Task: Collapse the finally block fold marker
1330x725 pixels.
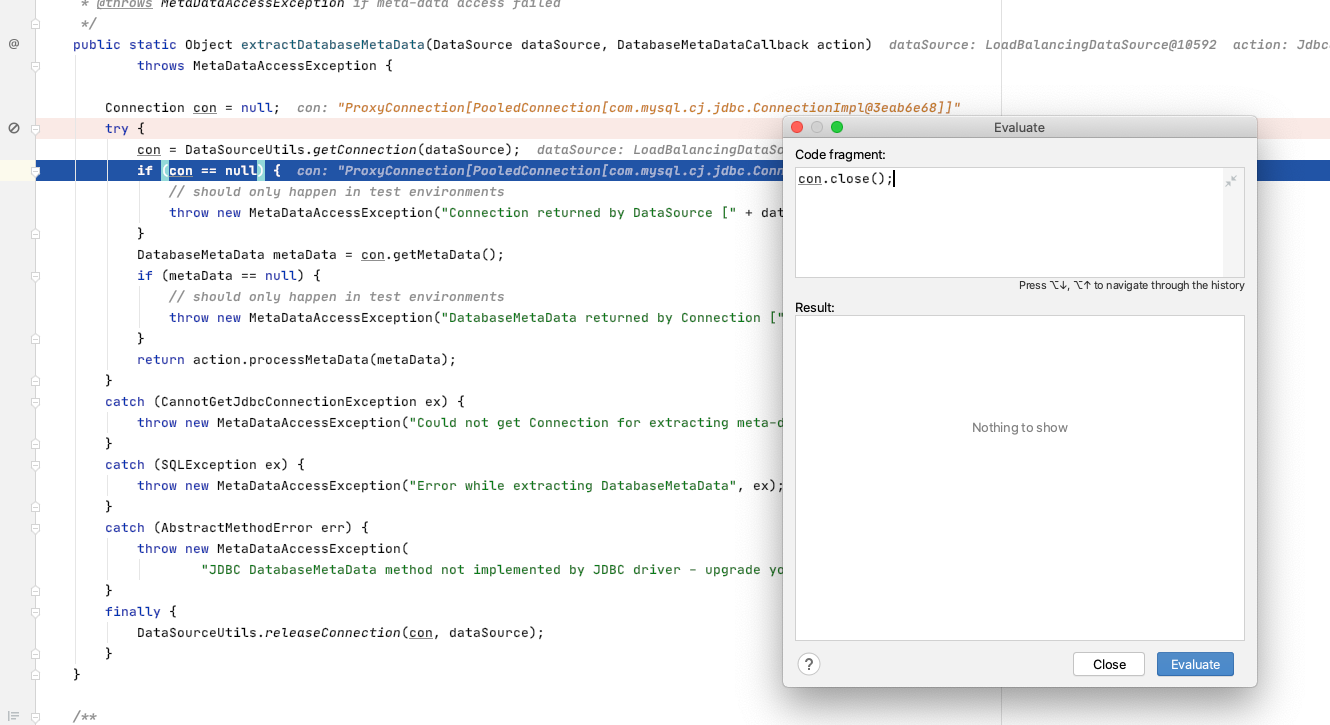Action: (35, 612)
